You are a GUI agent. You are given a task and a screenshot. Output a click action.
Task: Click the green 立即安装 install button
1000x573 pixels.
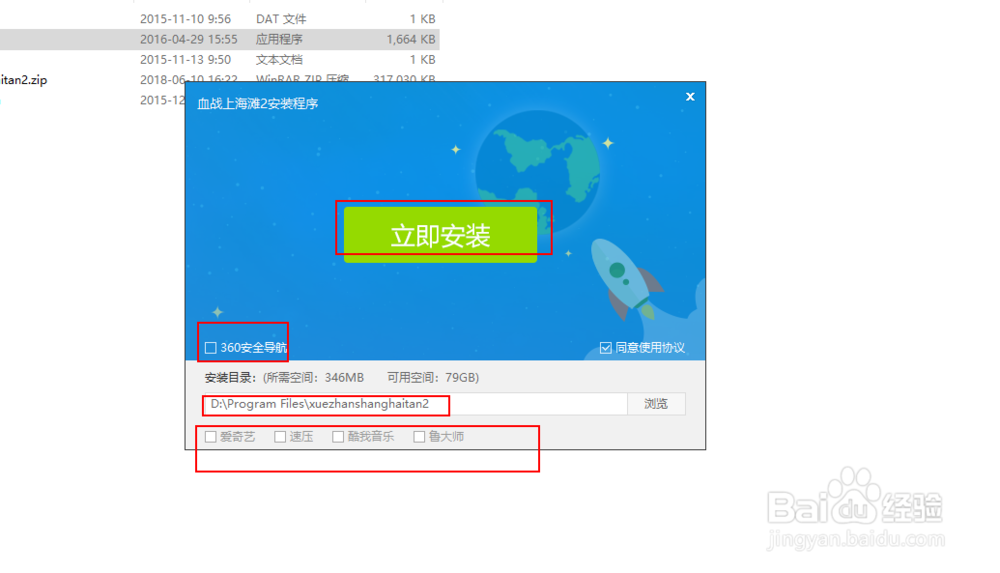440,234
